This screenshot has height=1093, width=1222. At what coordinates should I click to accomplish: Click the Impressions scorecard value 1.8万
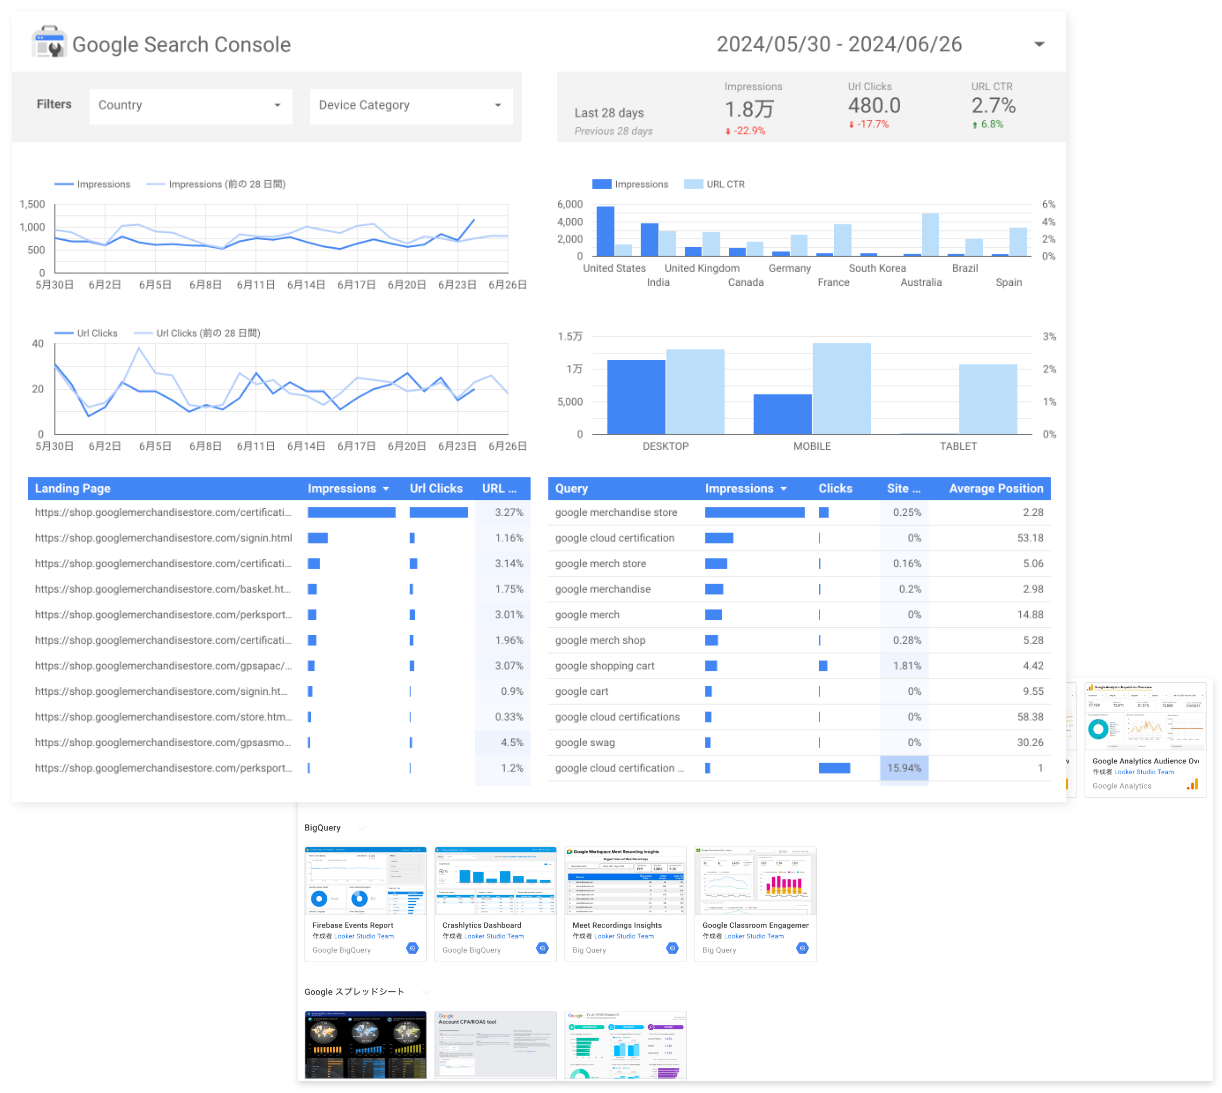pyautogui.click(x=749, y=109)
